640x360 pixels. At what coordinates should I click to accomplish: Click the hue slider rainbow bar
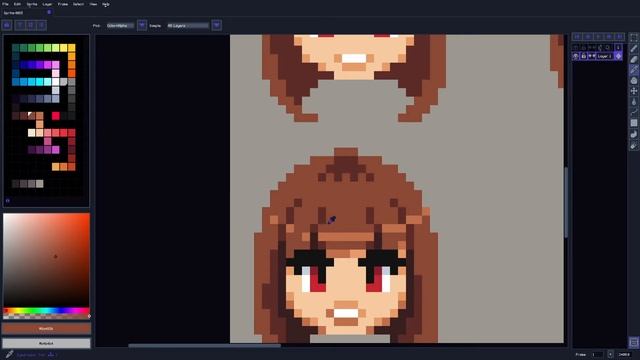[x=46, y=311]
